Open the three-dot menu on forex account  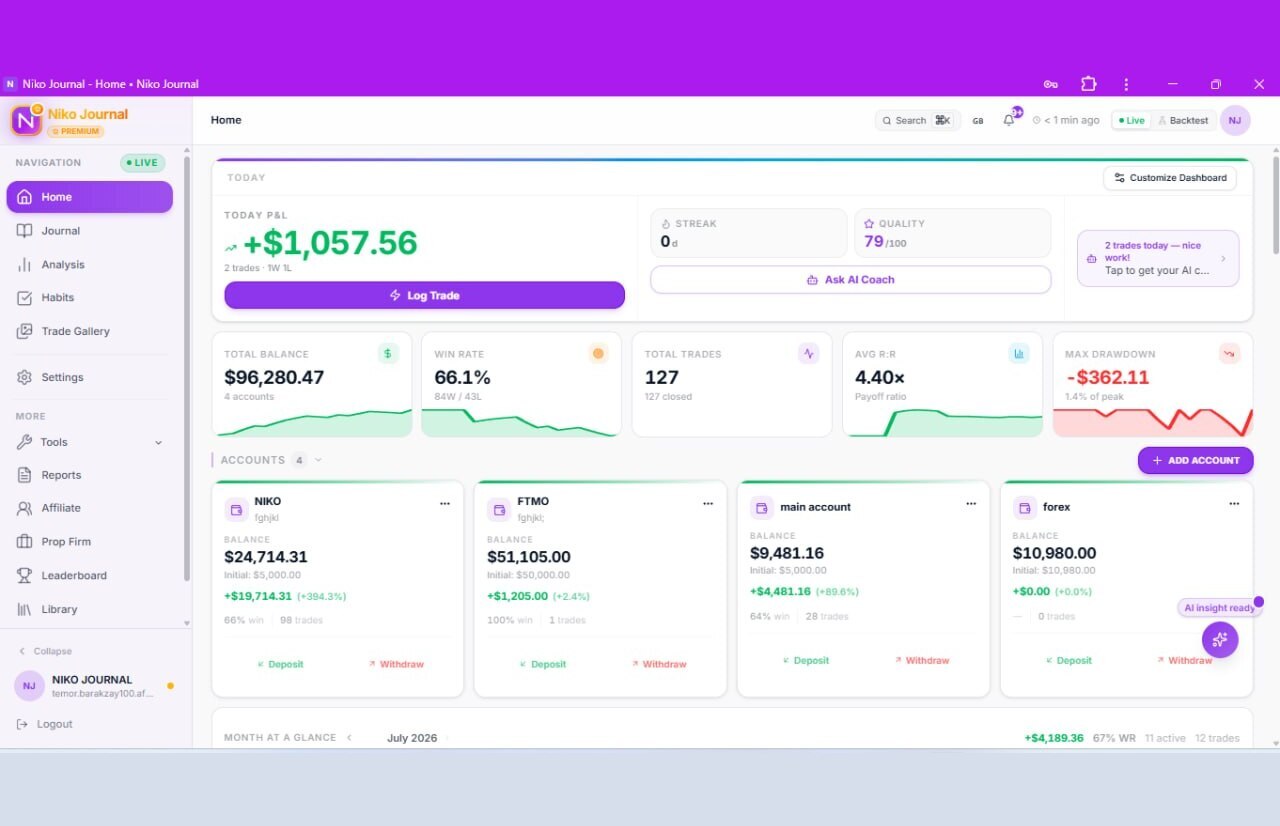tap(1234, 504)
